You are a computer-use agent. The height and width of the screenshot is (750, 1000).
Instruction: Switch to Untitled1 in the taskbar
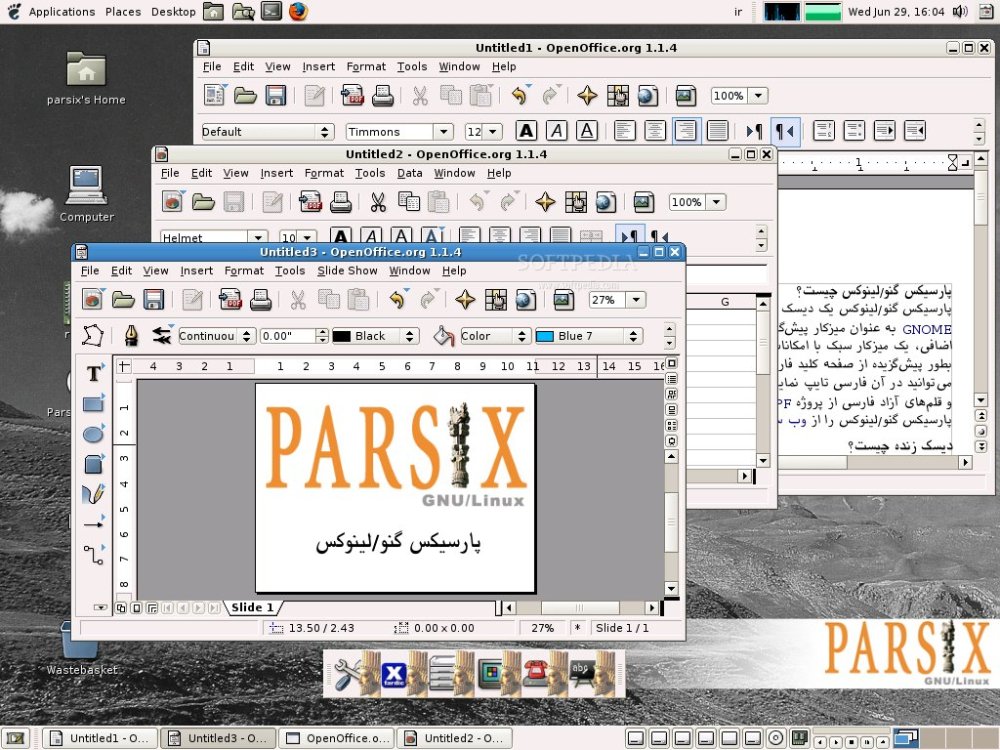click(x=99, y=738)
